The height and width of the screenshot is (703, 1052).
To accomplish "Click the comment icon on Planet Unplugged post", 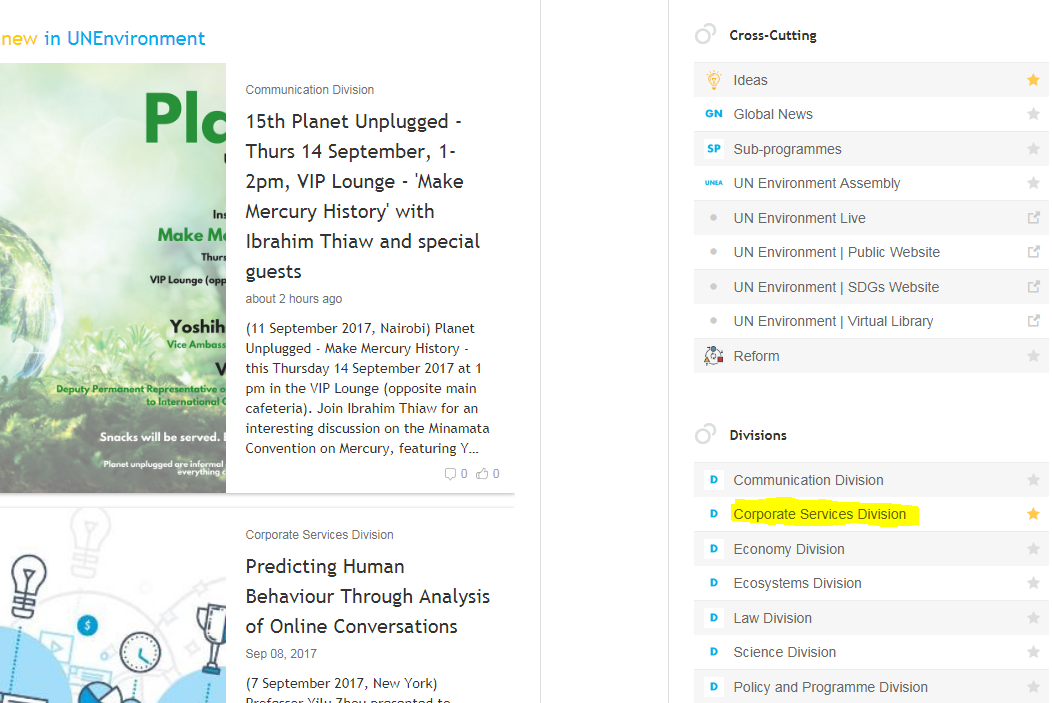I will click(450, 474).
